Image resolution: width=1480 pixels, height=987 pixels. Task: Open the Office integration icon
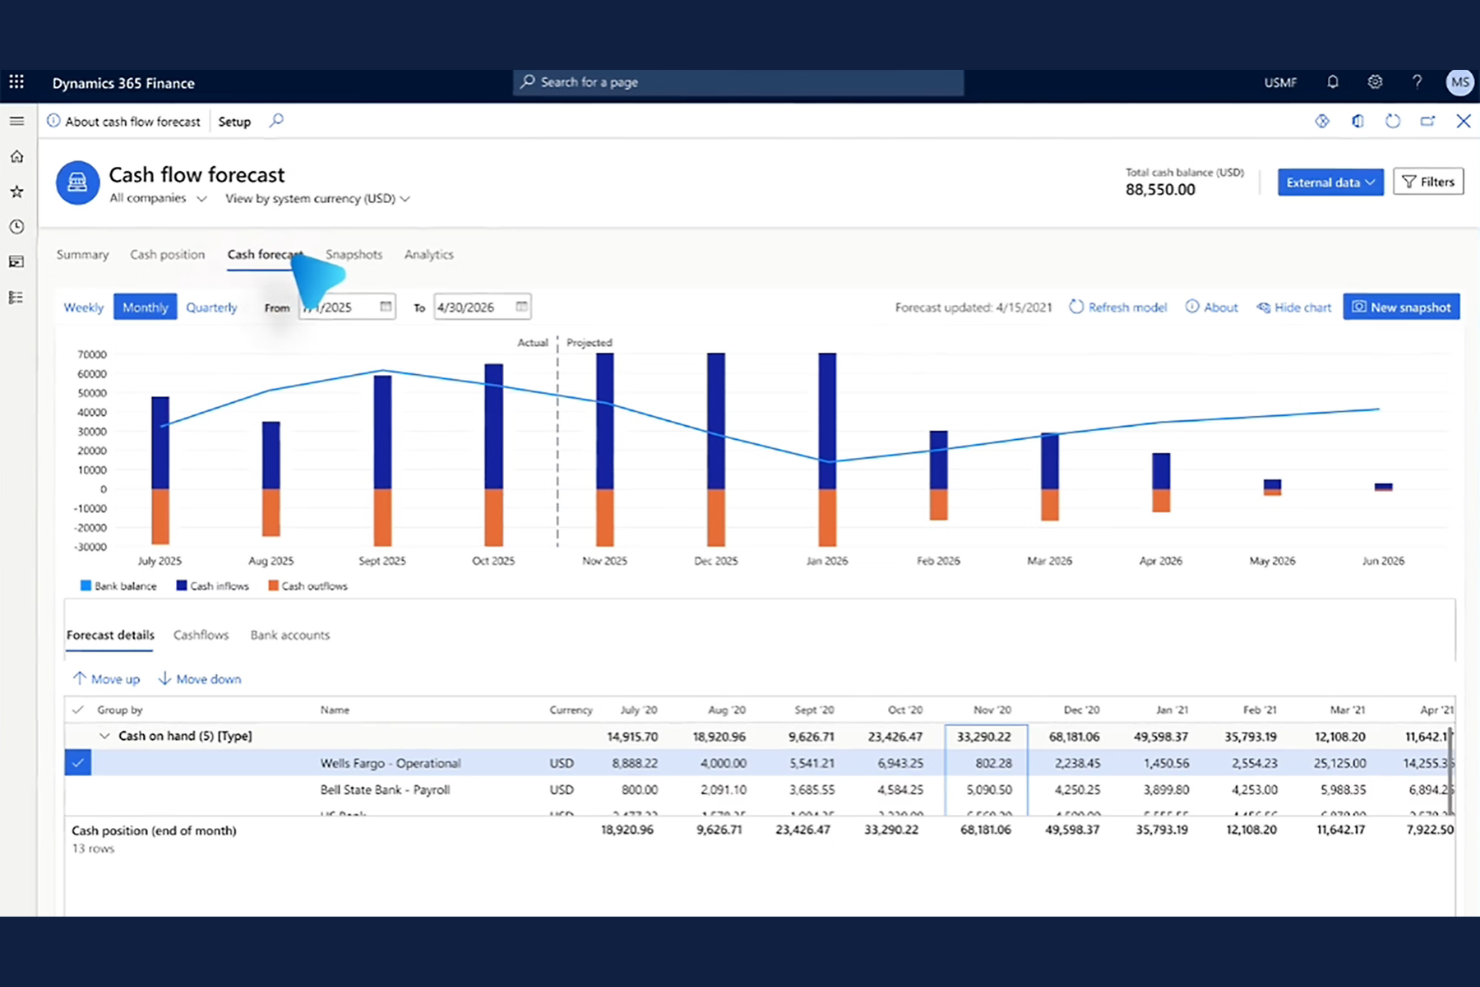1357,121
